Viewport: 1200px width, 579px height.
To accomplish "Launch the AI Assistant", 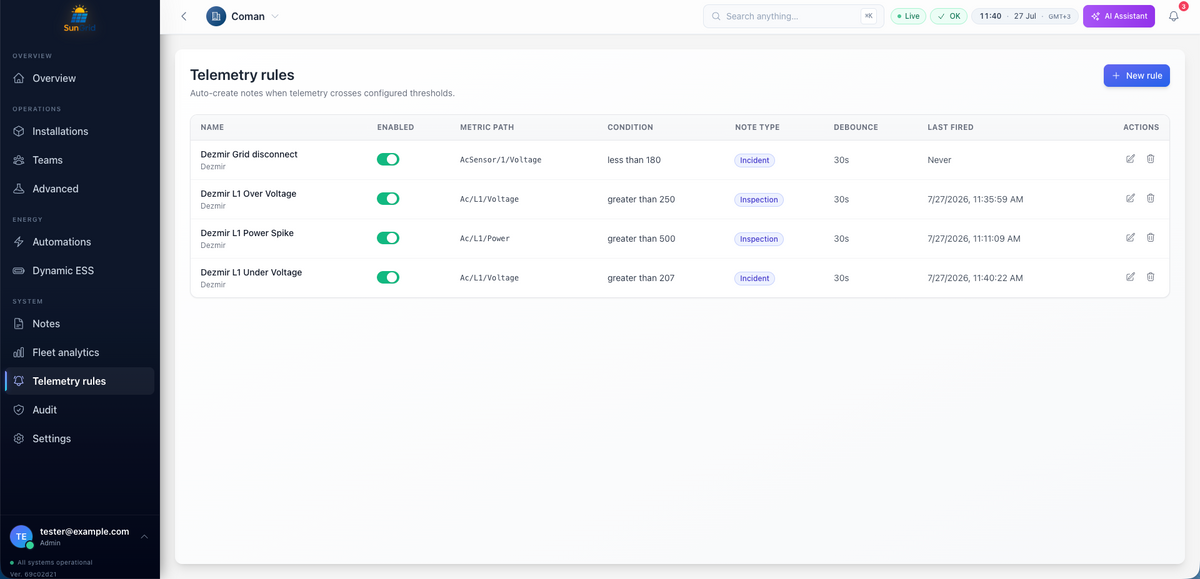I will [1119, 16].
